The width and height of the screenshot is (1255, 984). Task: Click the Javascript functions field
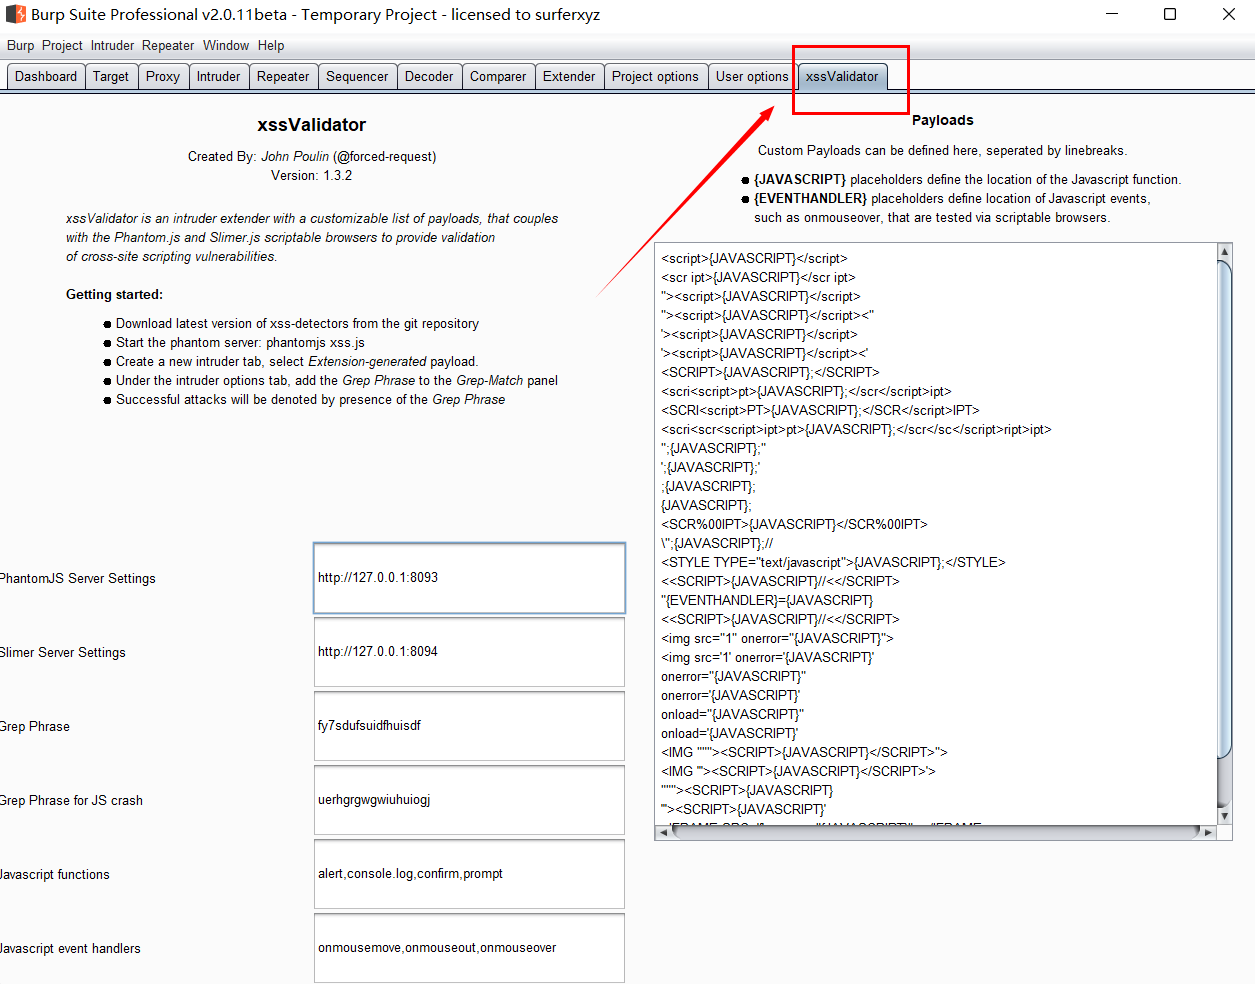coord(469,874)
